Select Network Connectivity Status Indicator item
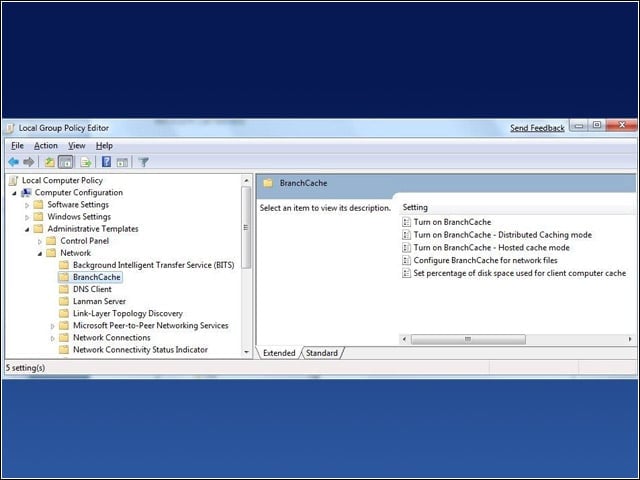The width and height of the screenshot is (640, 480). click(140, 350)
